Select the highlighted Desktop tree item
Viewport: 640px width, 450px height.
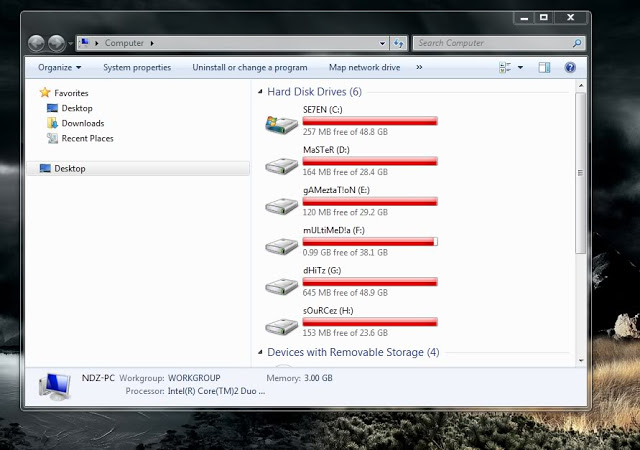click(x=138, y=169)
